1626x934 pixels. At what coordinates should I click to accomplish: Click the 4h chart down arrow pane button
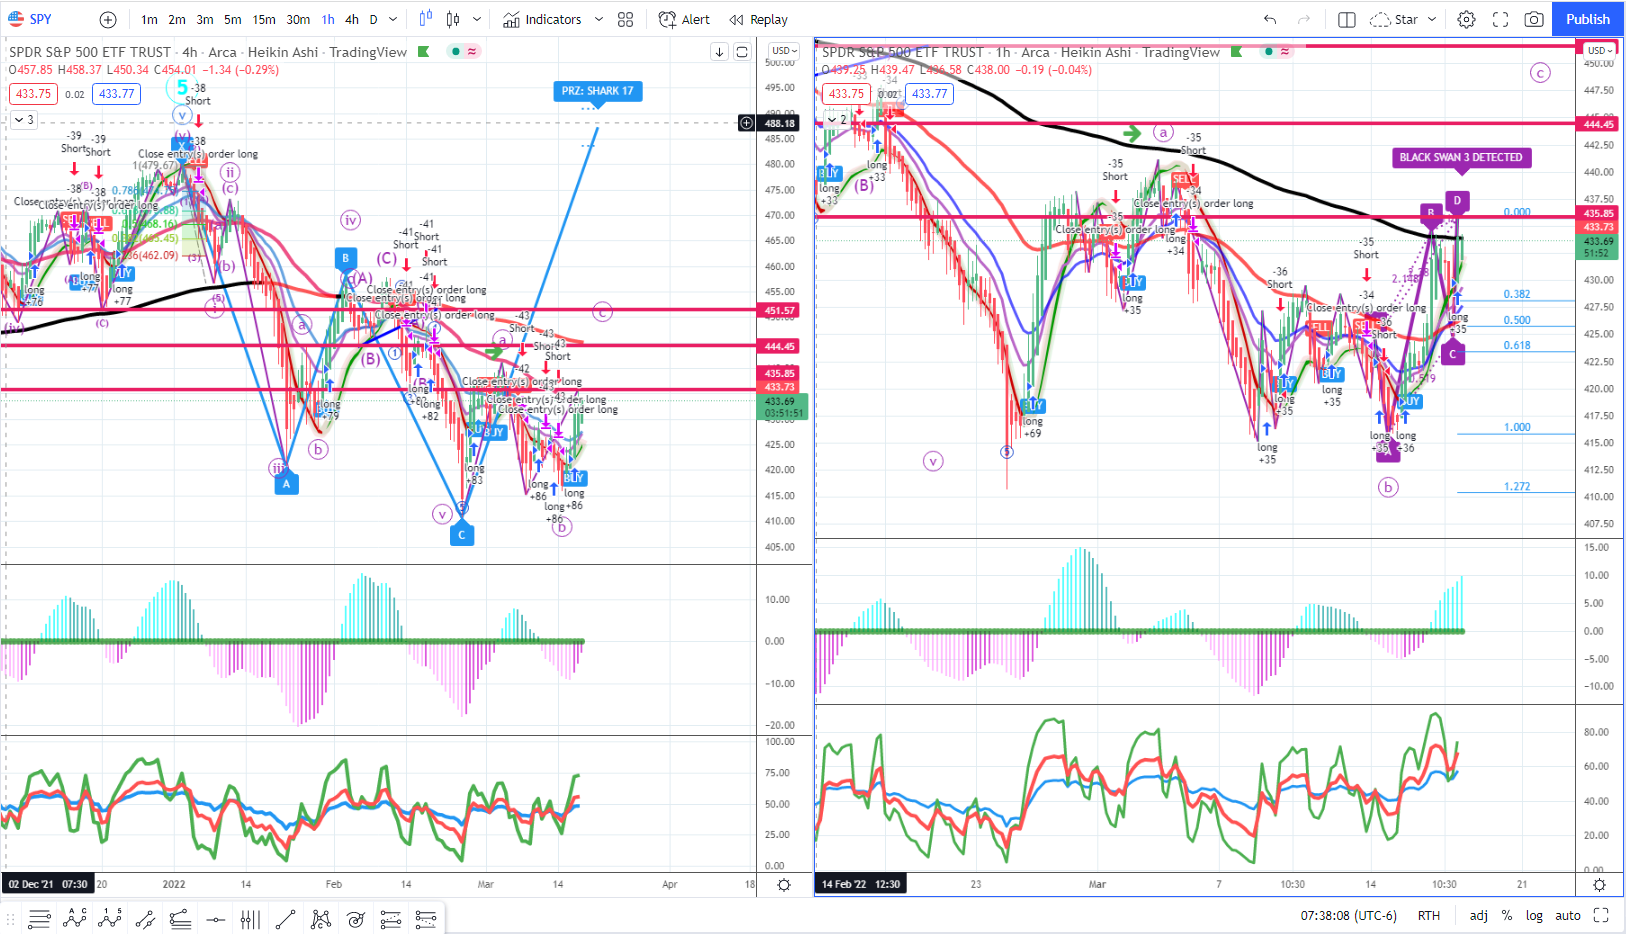click(x=719, y=52)
